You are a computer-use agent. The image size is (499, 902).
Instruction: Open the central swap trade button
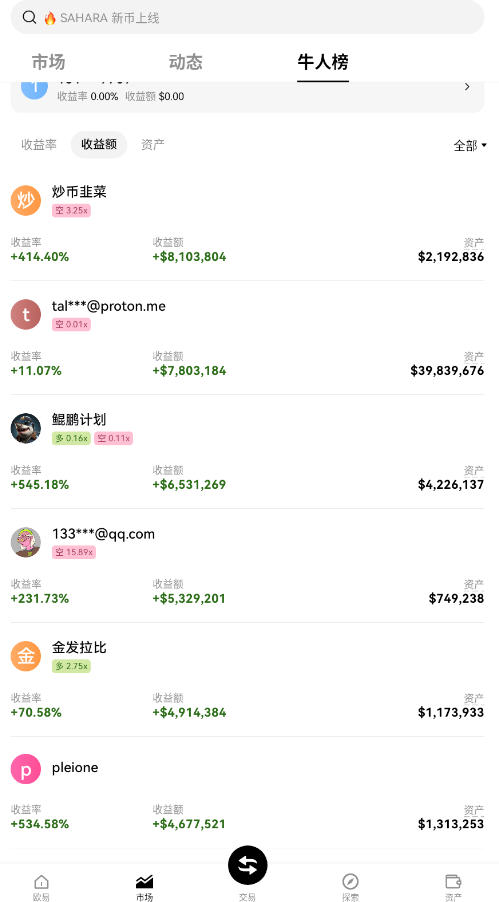(x=247, y=865)
